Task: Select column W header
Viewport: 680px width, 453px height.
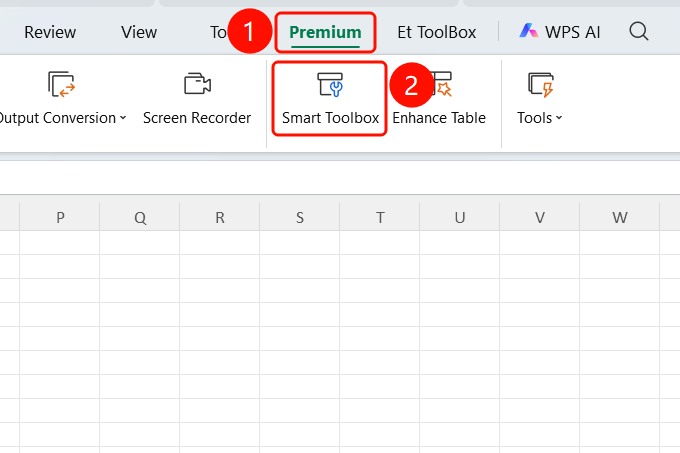Action: [619, 217]
